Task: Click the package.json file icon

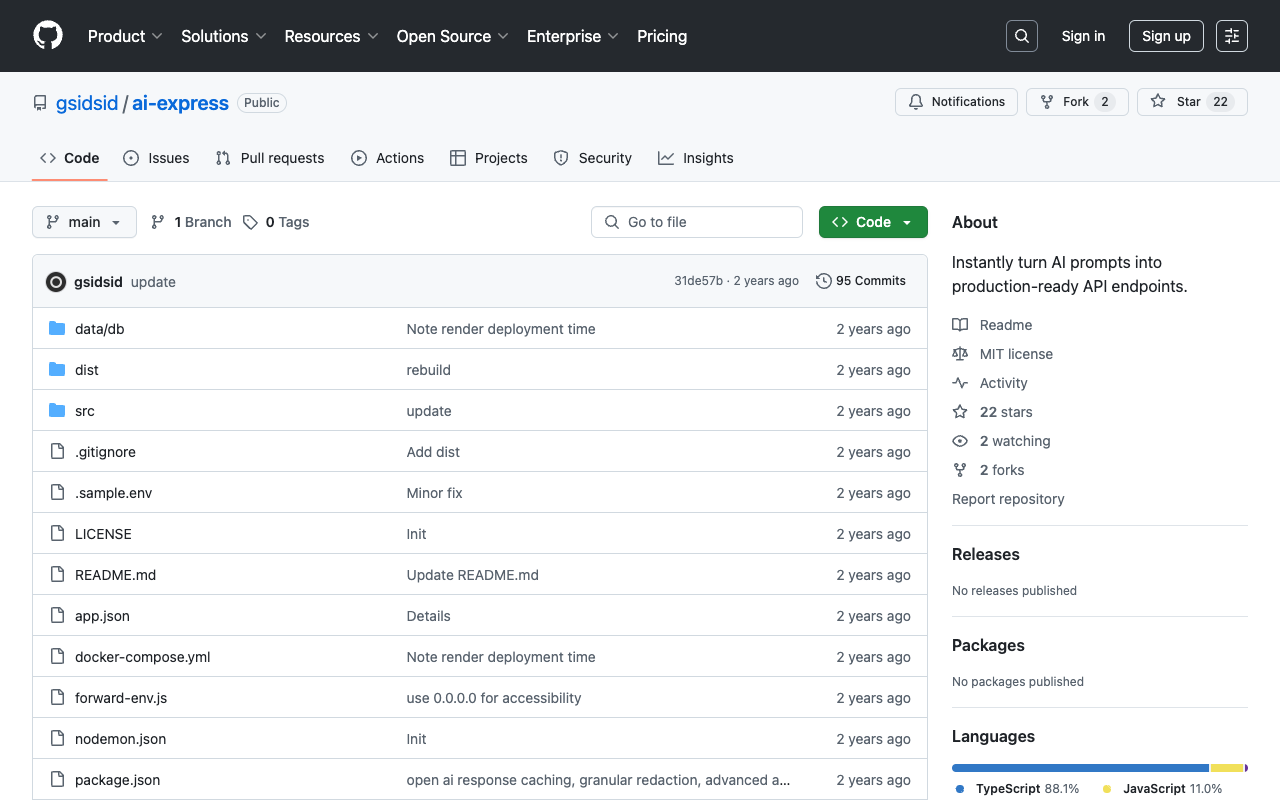Action: 57,780
